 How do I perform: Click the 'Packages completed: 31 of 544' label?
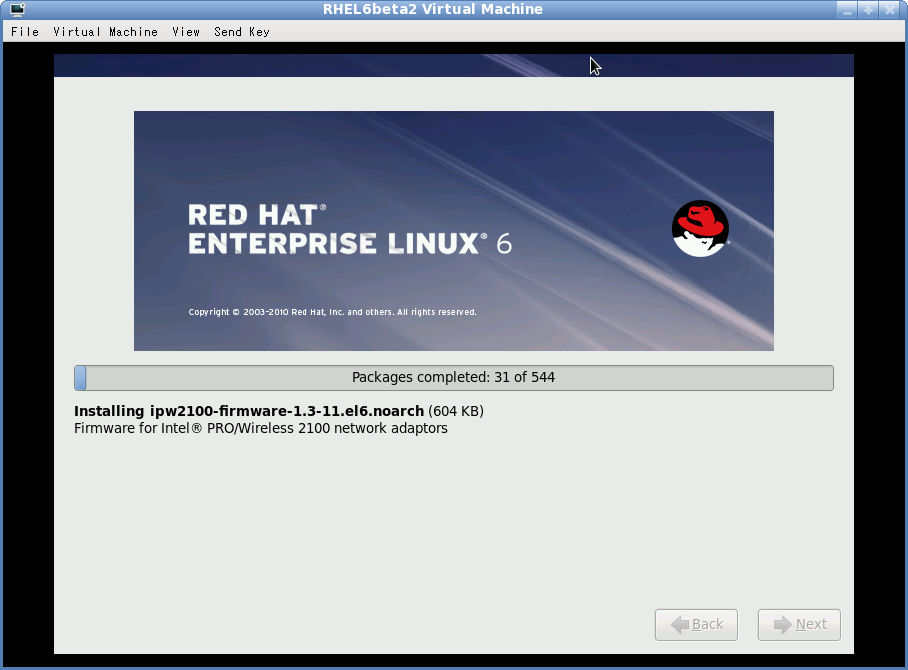[453, 378]
